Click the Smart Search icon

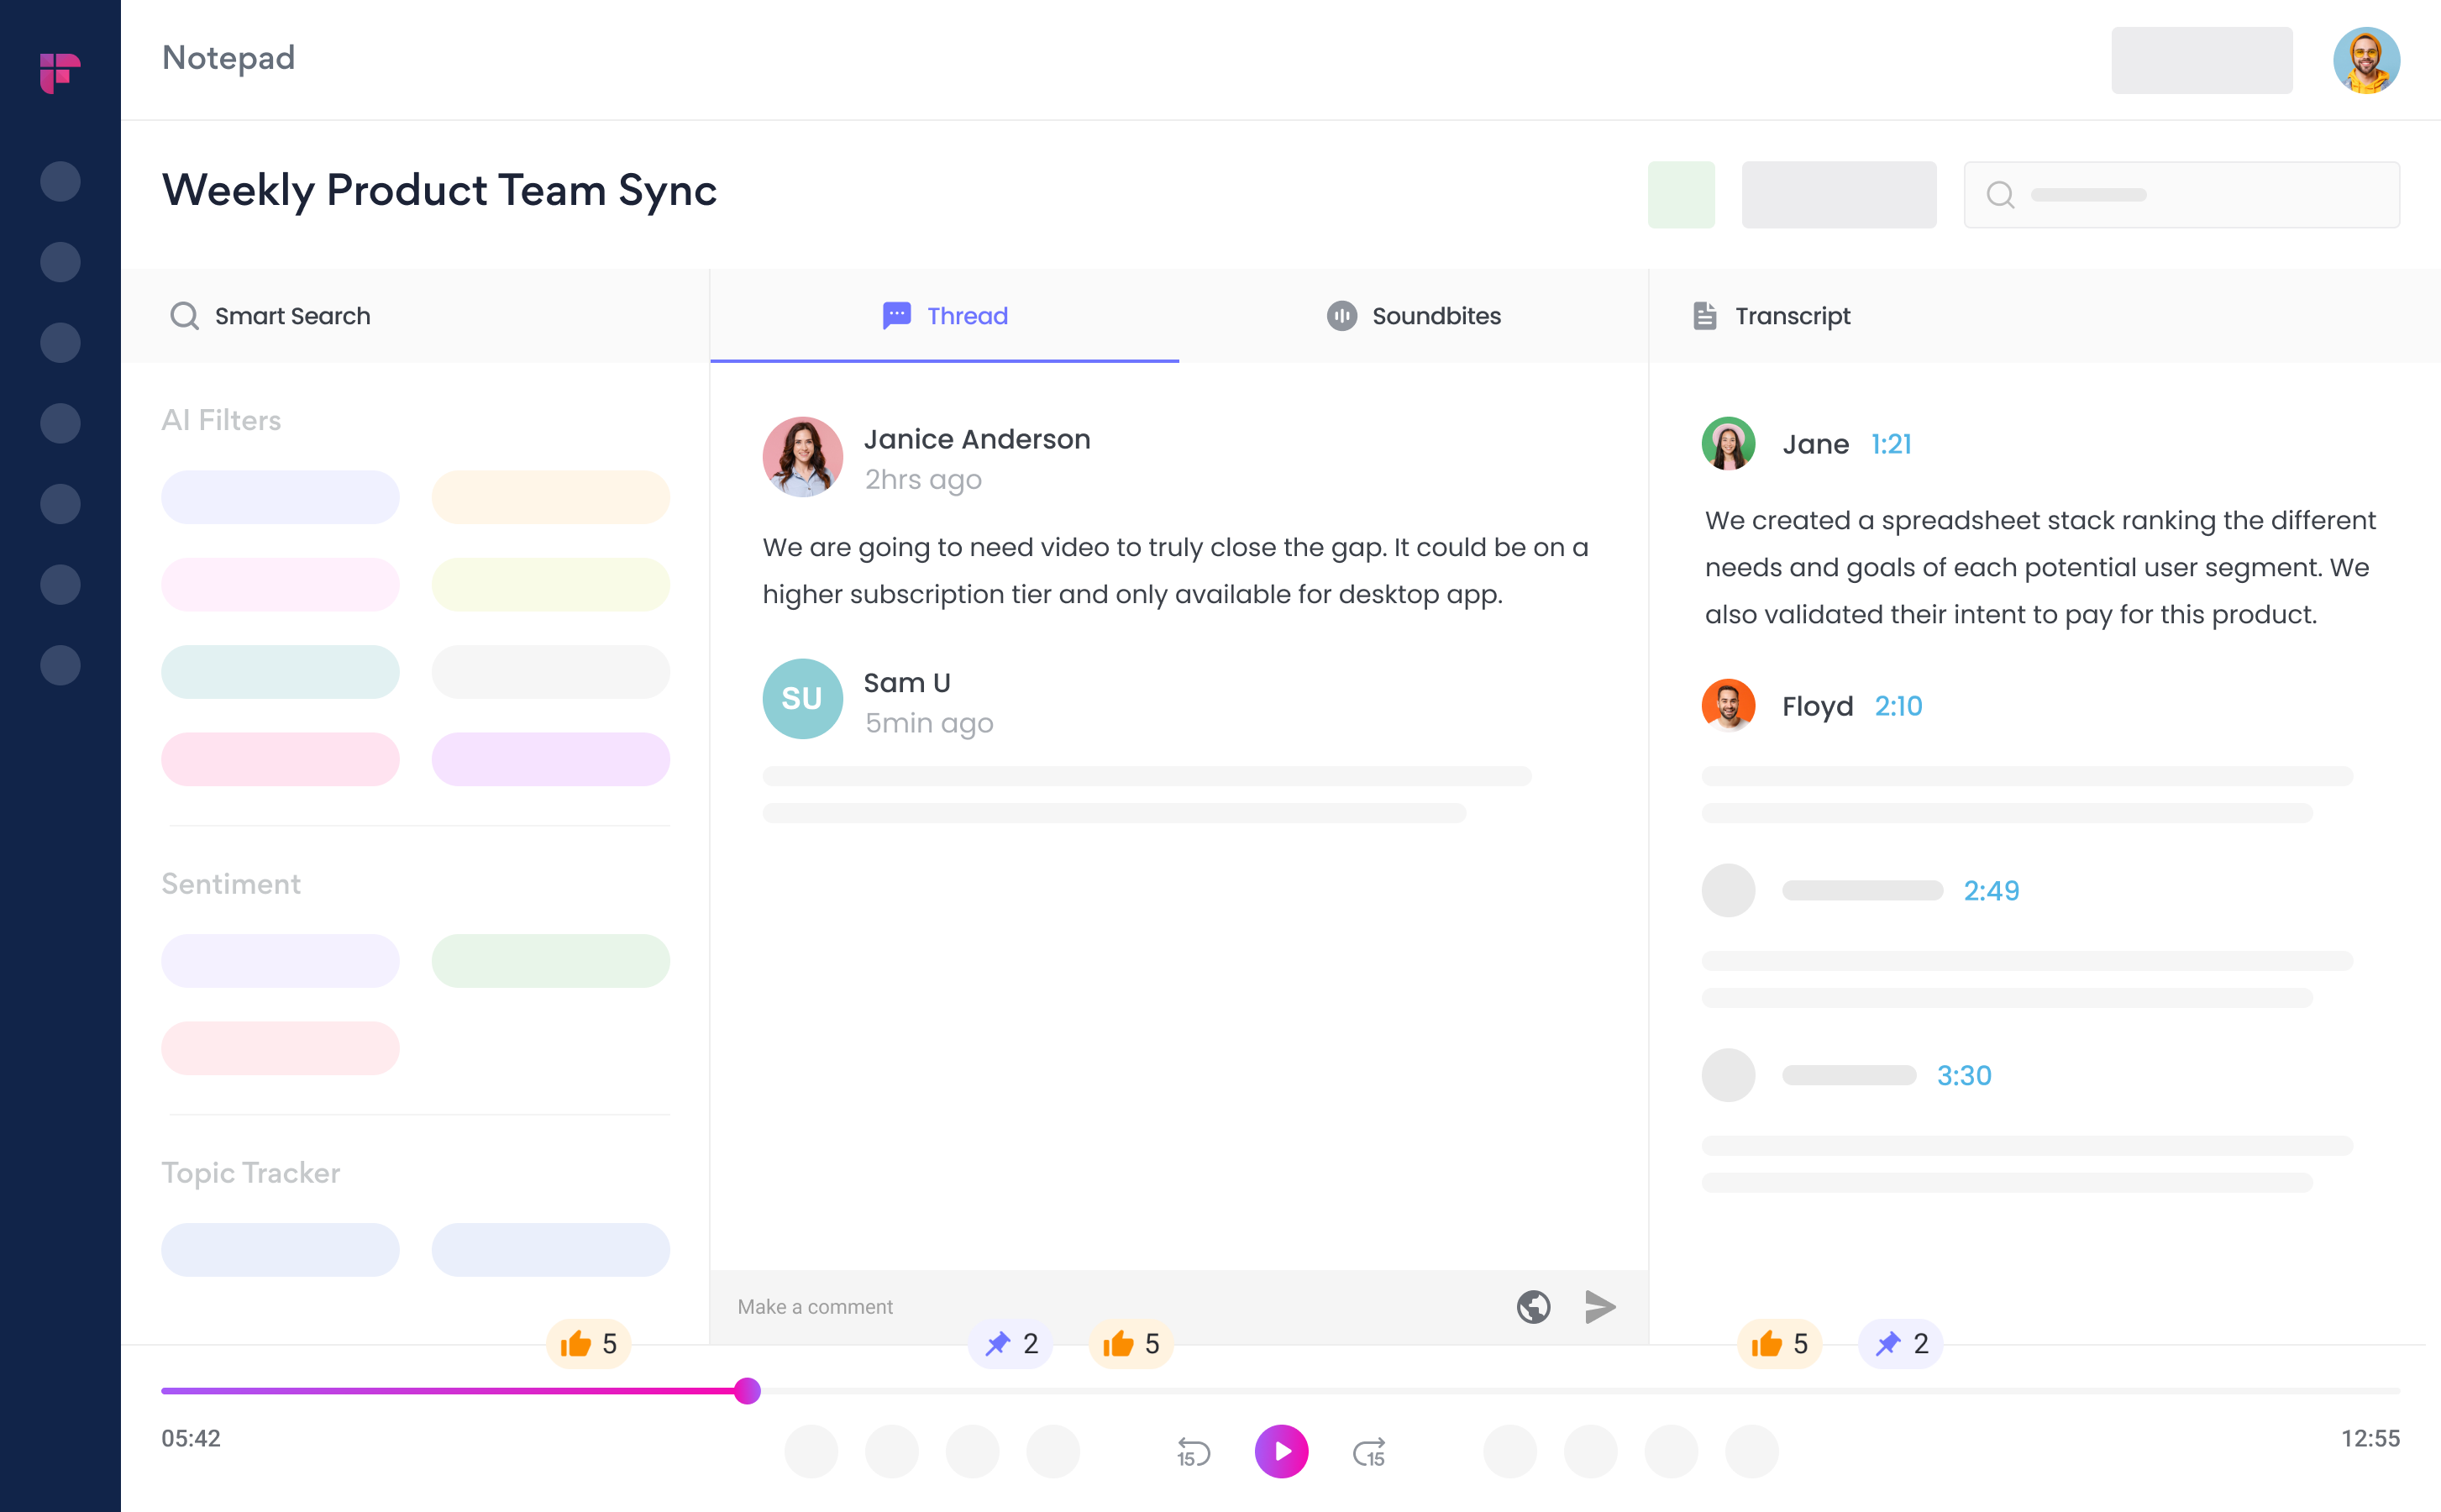183,316
